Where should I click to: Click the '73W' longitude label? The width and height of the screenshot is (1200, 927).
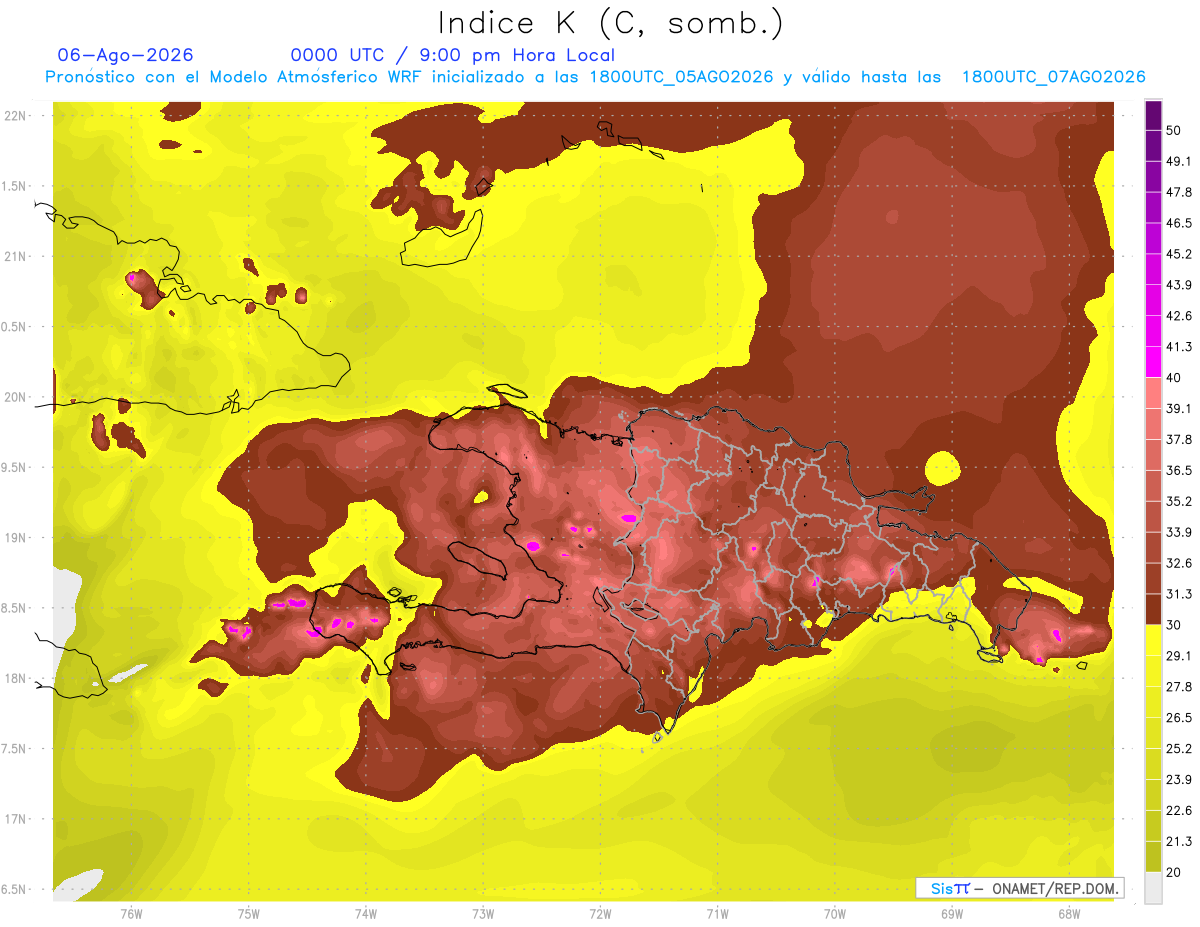[x=483, y=913]
